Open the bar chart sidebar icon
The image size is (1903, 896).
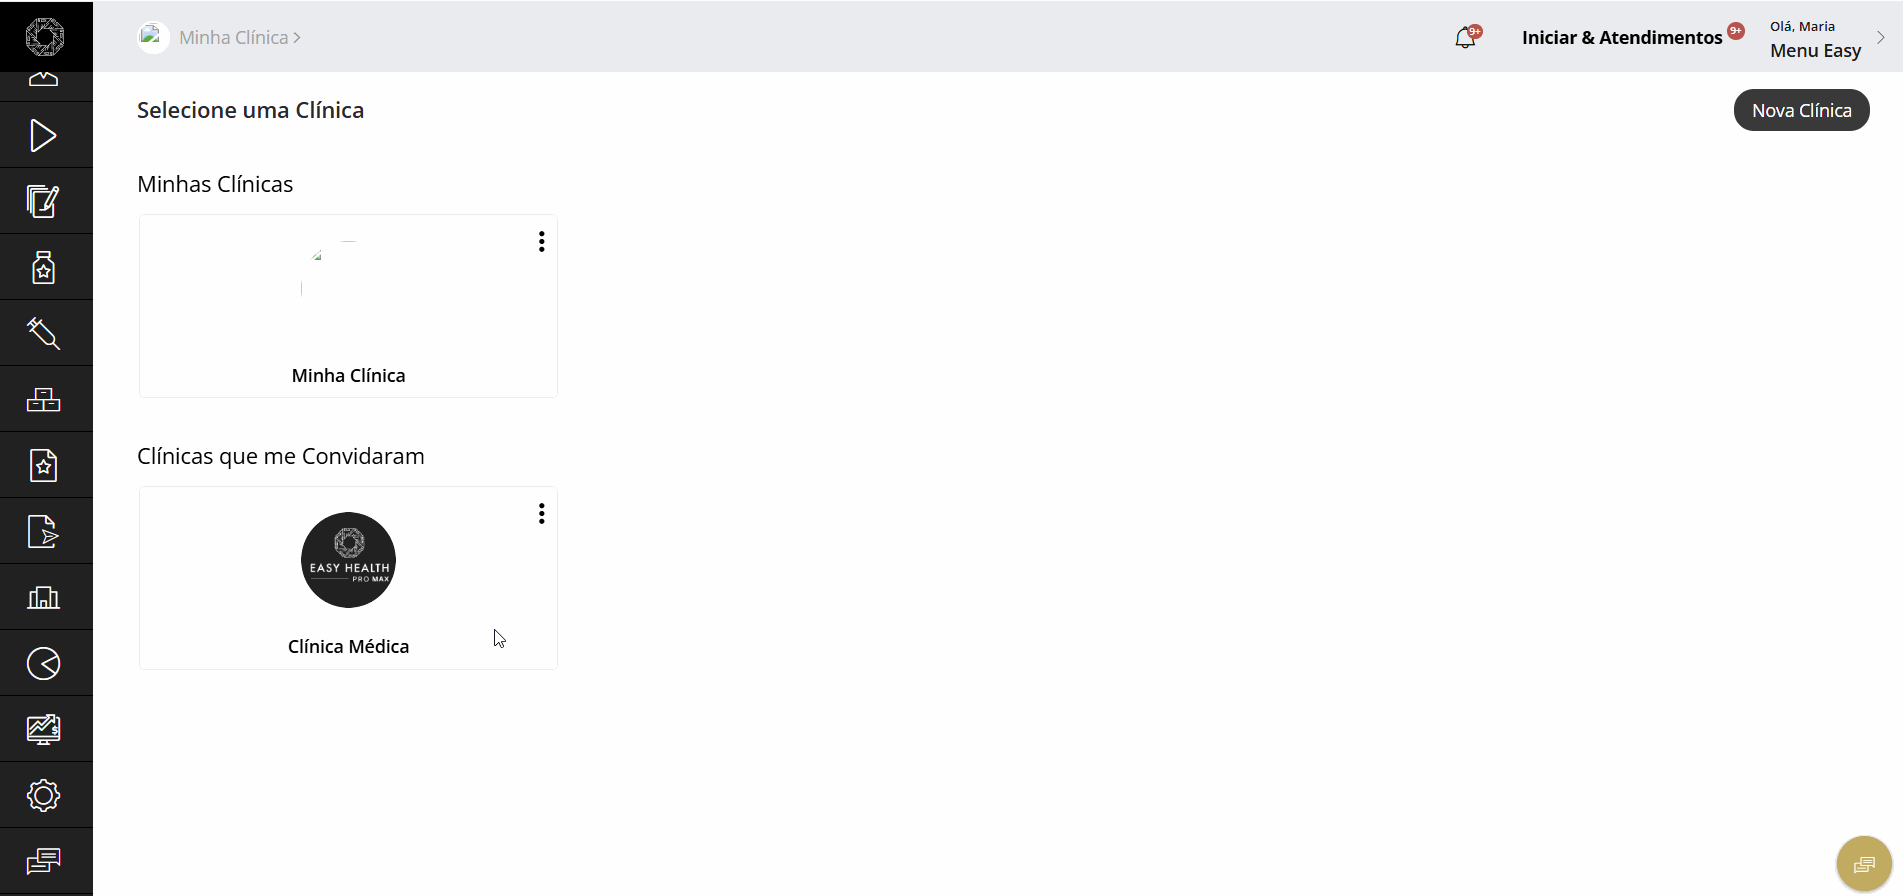(43, 597)
